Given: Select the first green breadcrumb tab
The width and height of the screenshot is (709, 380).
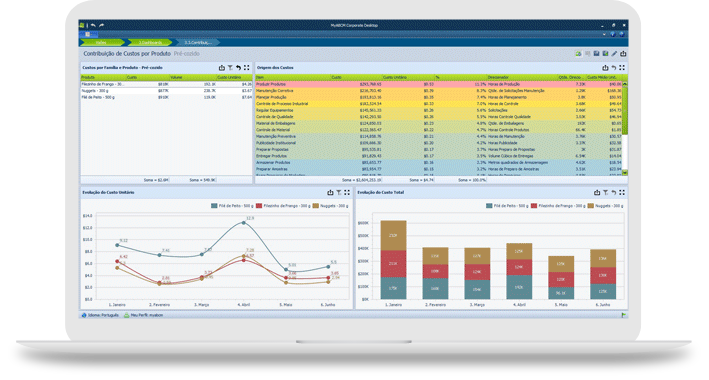Looking at the screenshot, I should point(101,43).
